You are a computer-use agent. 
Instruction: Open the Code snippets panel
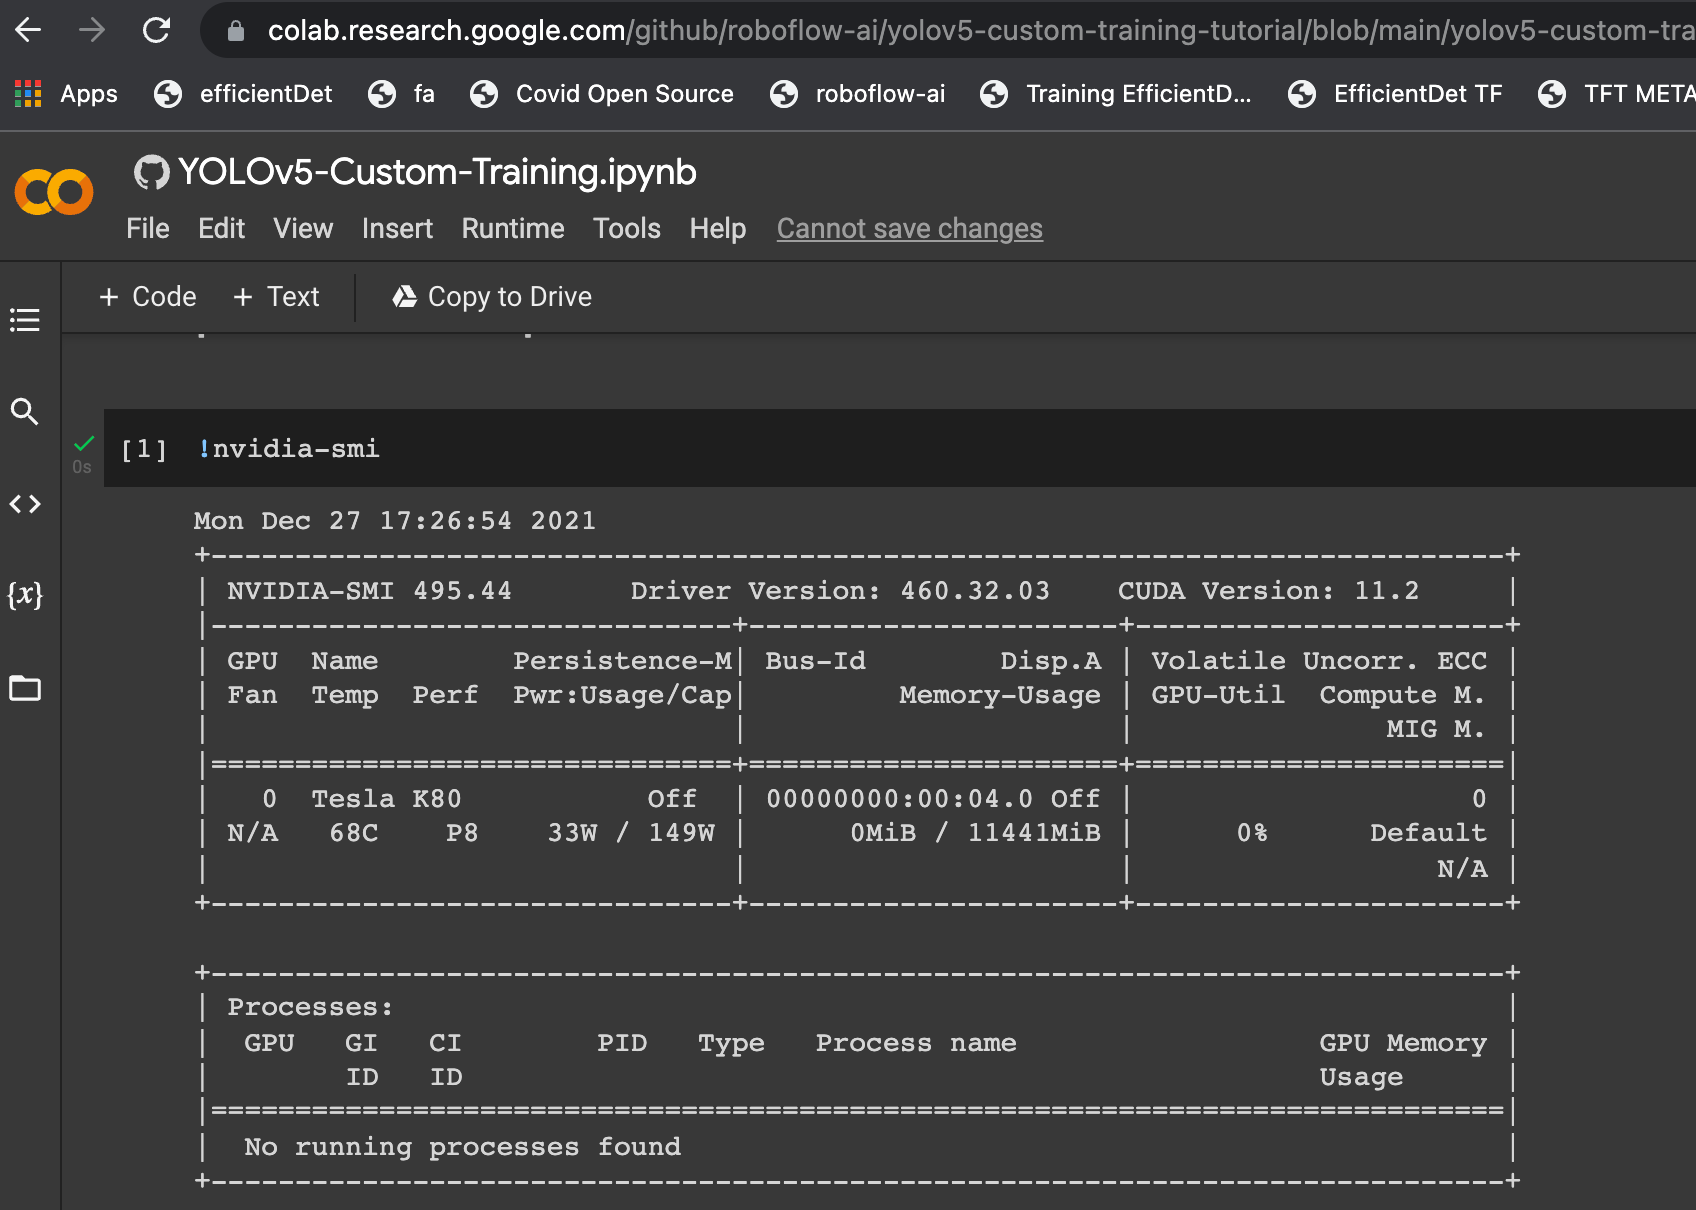(25, 504)
